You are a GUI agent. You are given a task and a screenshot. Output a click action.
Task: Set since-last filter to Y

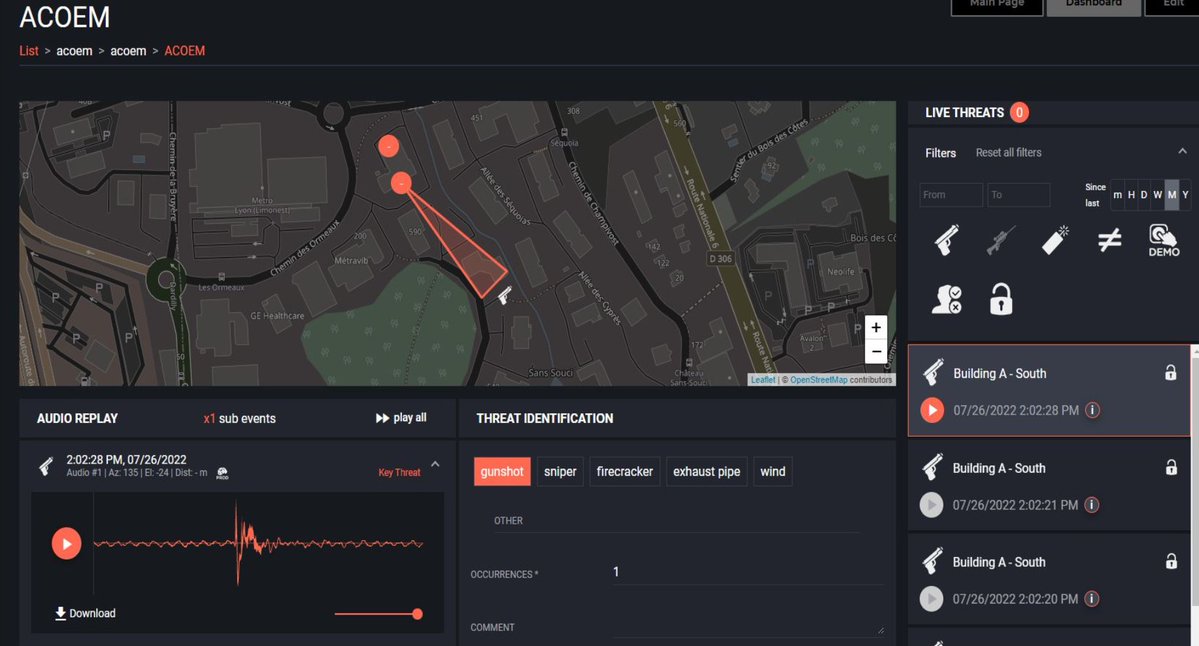(x=1185, y=195)
